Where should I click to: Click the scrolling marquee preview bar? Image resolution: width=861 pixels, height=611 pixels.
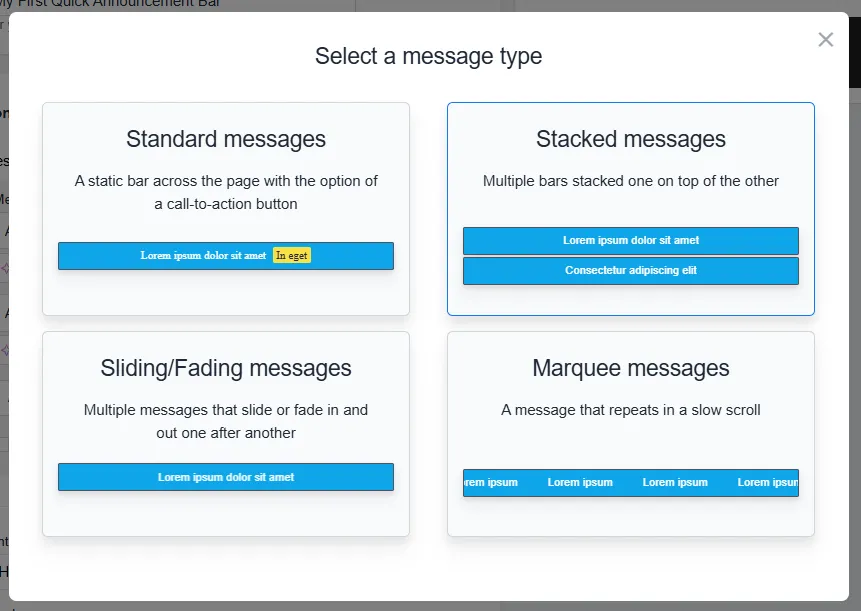(x=630, y=483)
